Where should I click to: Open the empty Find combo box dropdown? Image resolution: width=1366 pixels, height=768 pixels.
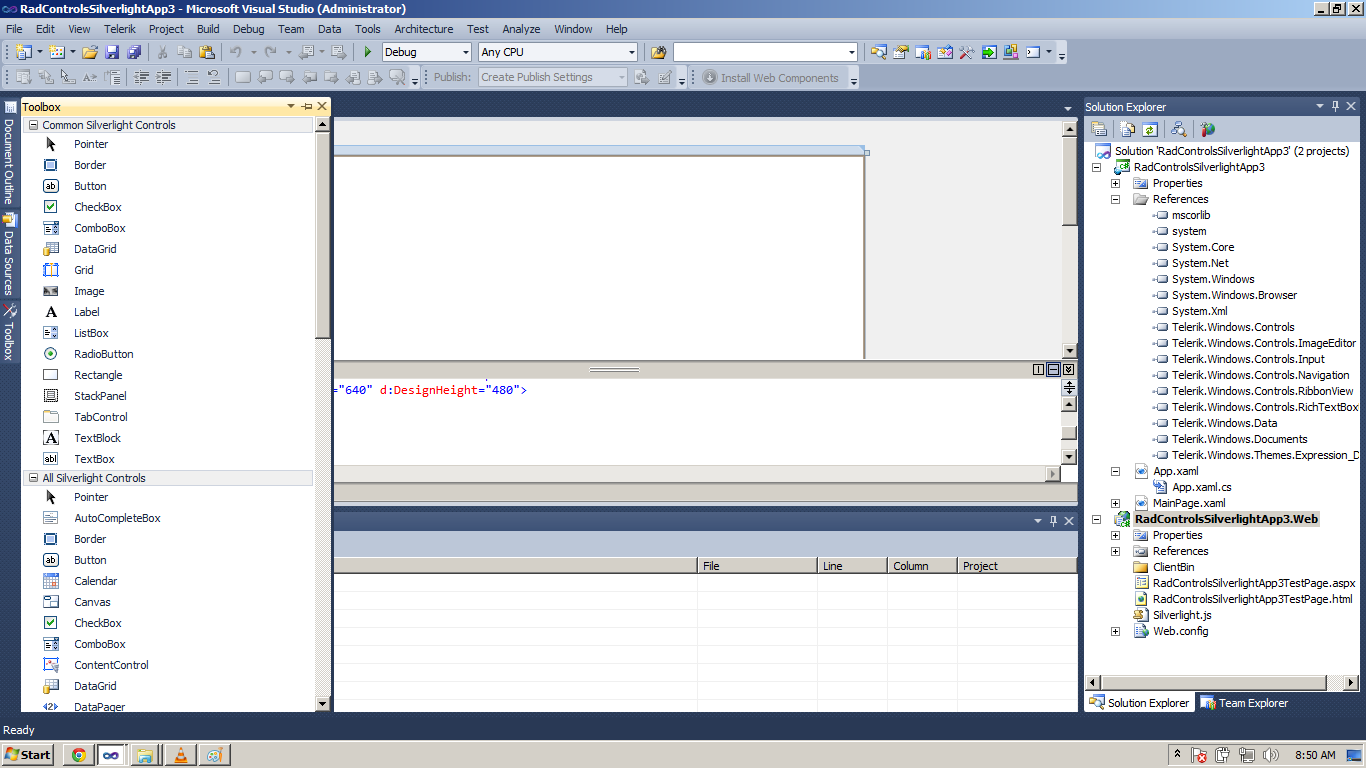tap(851, 52)
